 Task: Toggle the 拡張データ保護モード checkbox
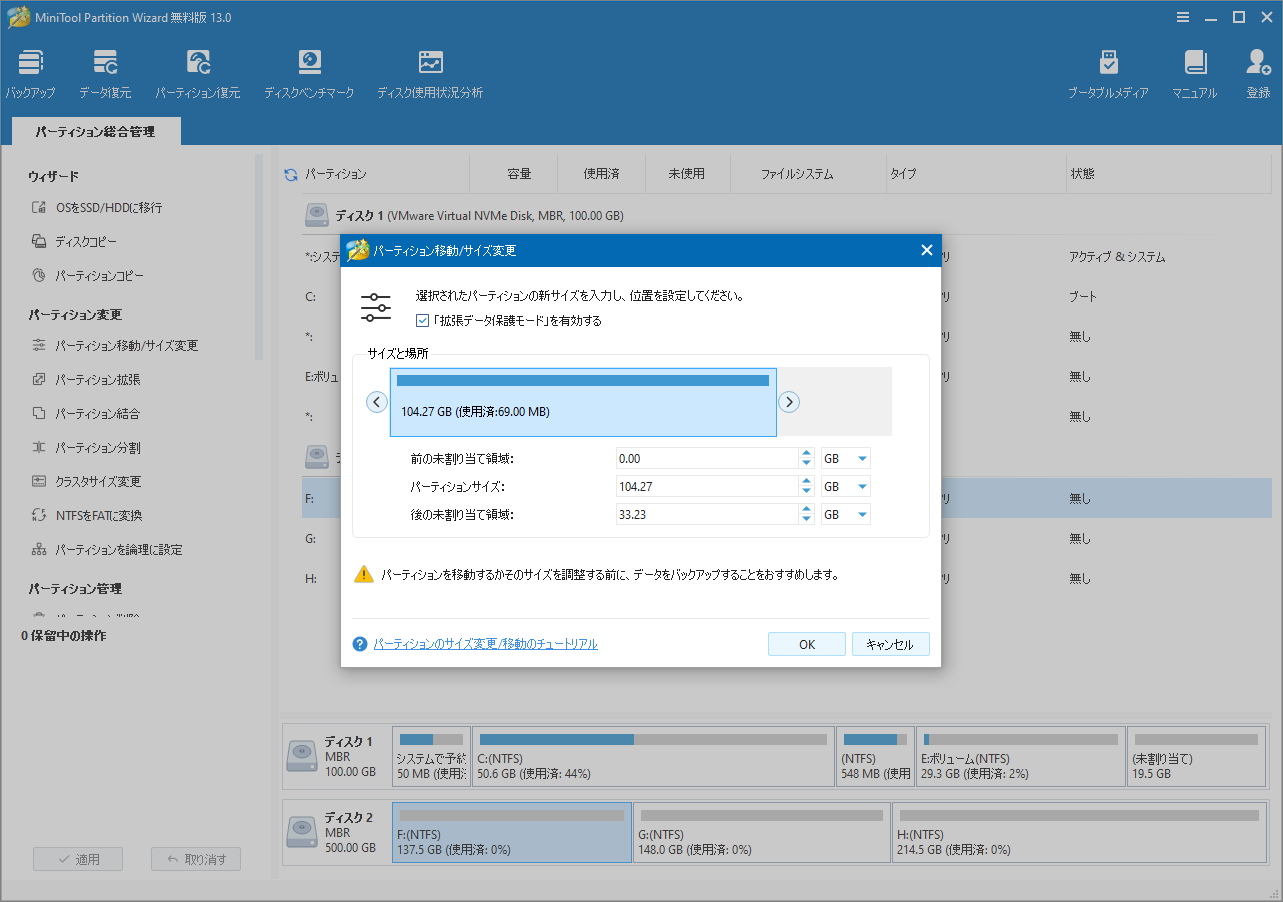click(x=422, y=321)
